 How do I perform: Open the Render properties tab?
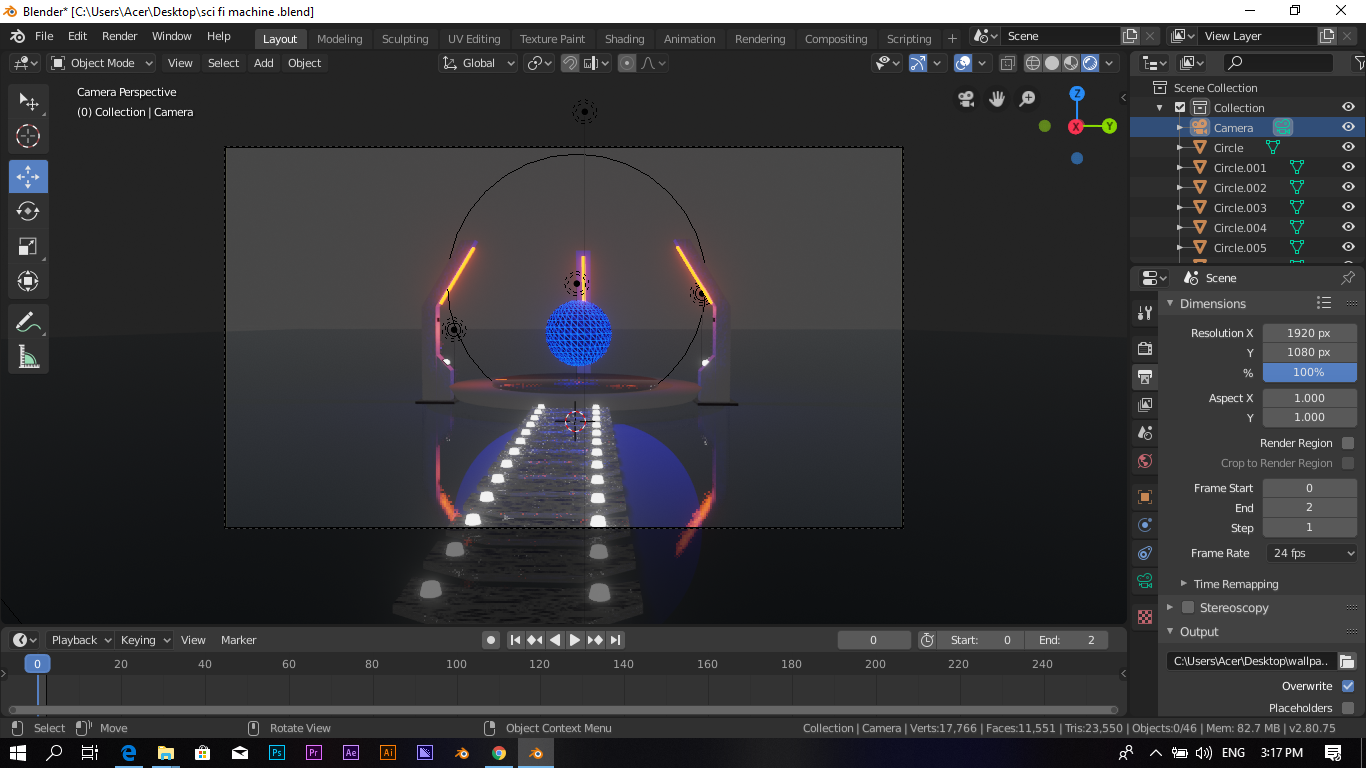click(1143, 348)
